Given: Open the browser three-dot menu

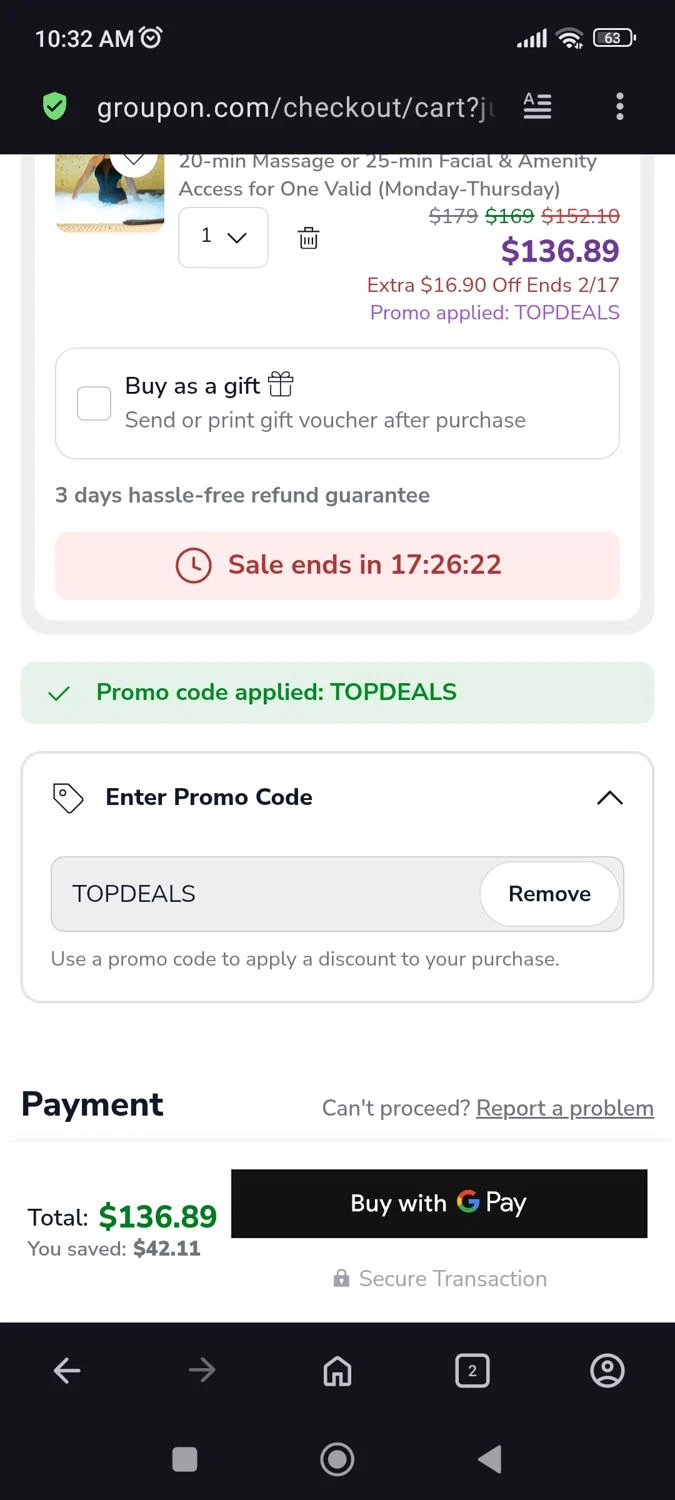Looking at the screenshot, I should tap(620, 106).
